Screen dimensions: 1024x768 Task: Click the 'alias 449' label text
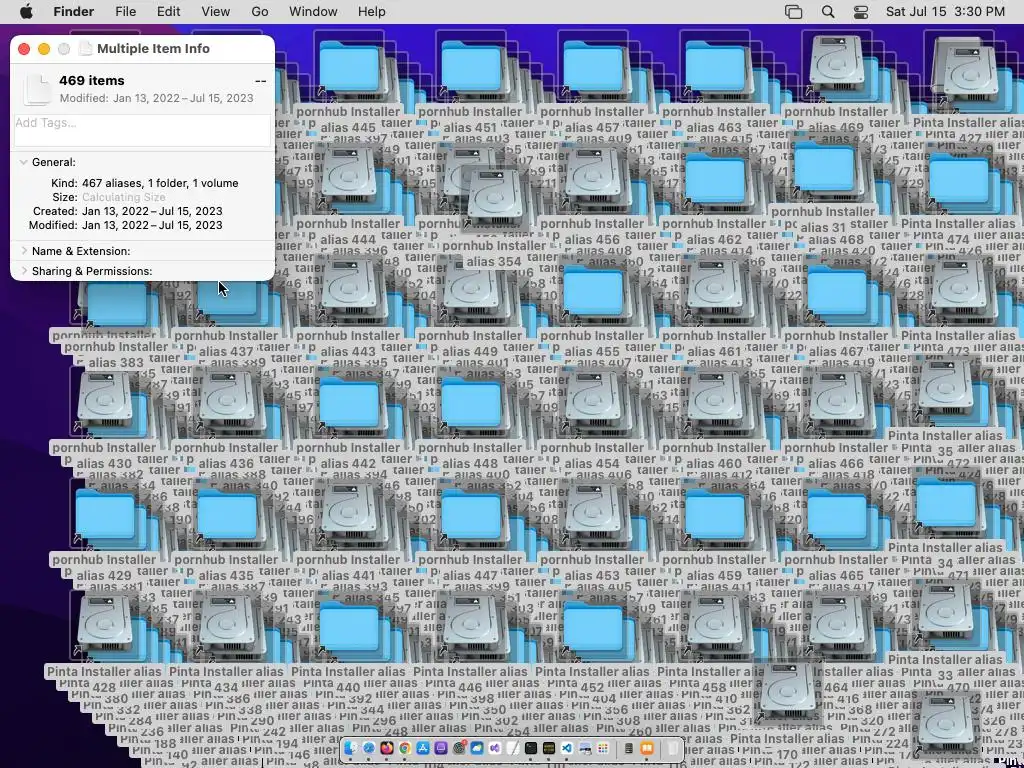[x=471, y=351]
